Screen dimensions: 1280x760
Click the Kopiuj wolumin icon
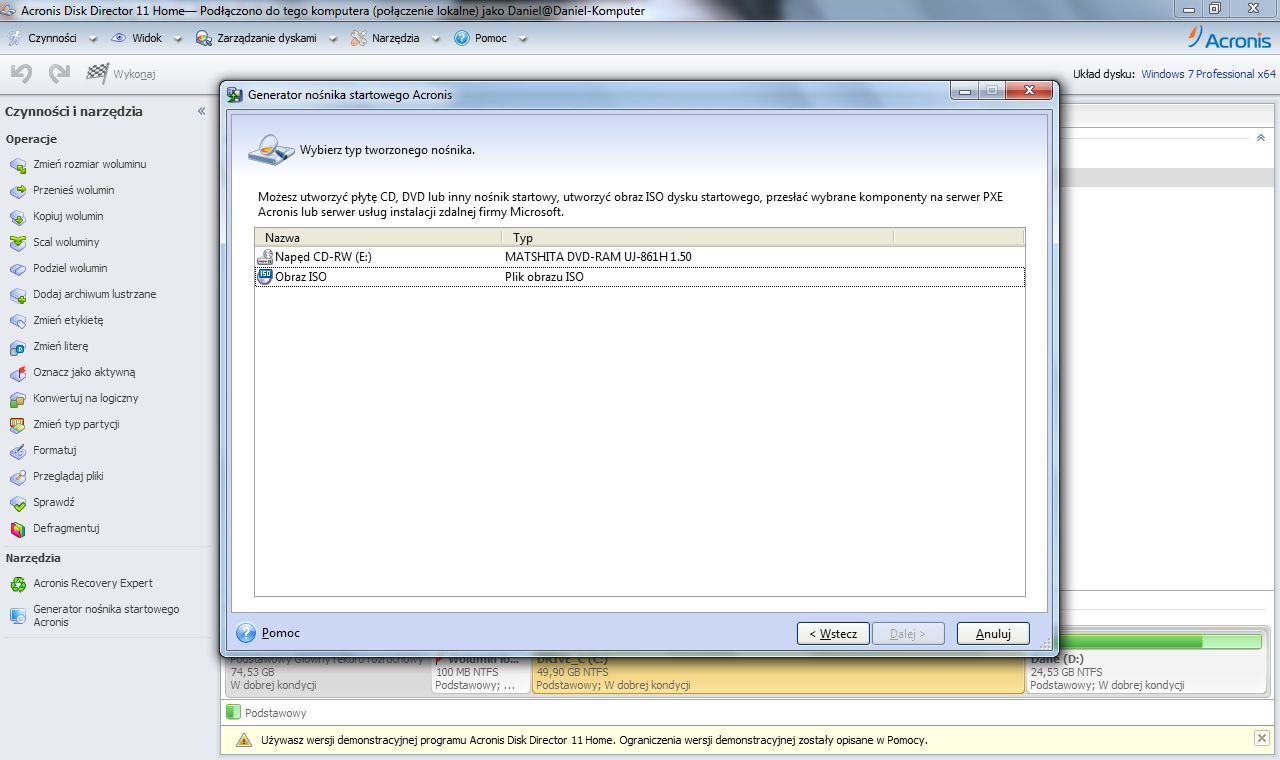17,216
